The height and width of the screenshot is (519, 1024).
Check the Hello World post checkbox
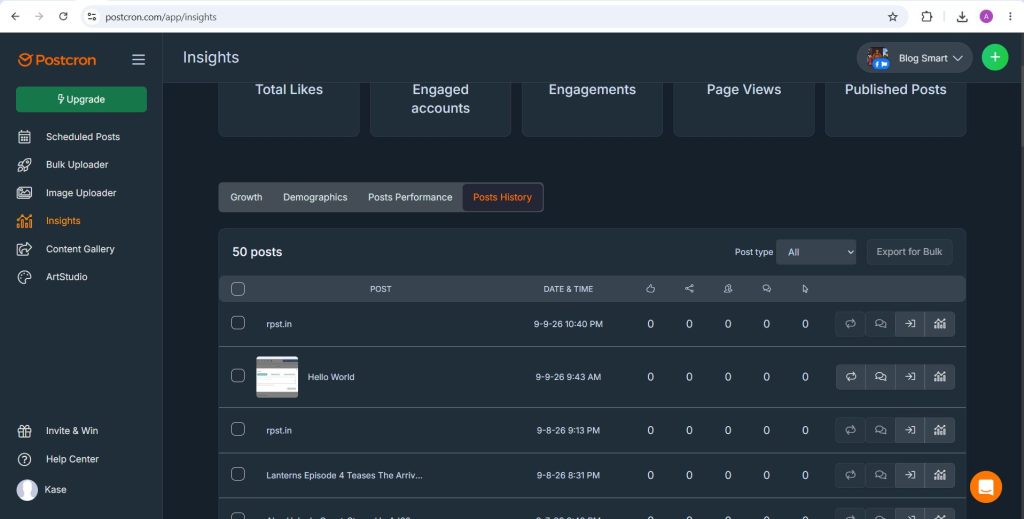[238, 375]
